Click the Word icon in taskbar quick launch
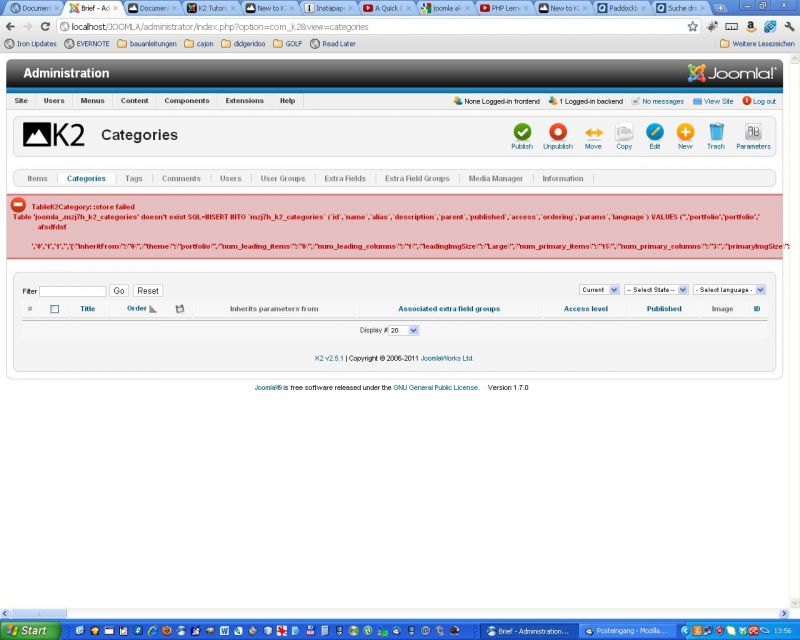Viewport: 800px width, 640px height. point(224,631)
